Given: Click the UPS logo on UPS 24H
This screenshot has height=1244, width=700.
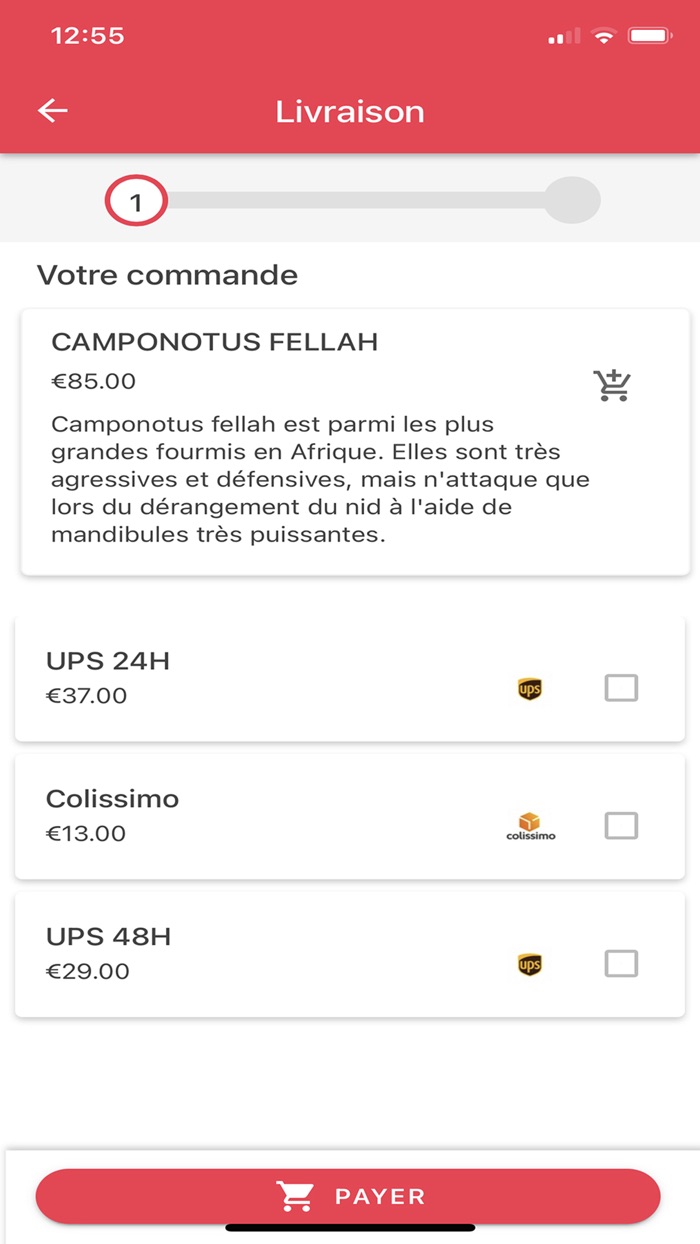Looking at the screenshot, I should point(530,688).
